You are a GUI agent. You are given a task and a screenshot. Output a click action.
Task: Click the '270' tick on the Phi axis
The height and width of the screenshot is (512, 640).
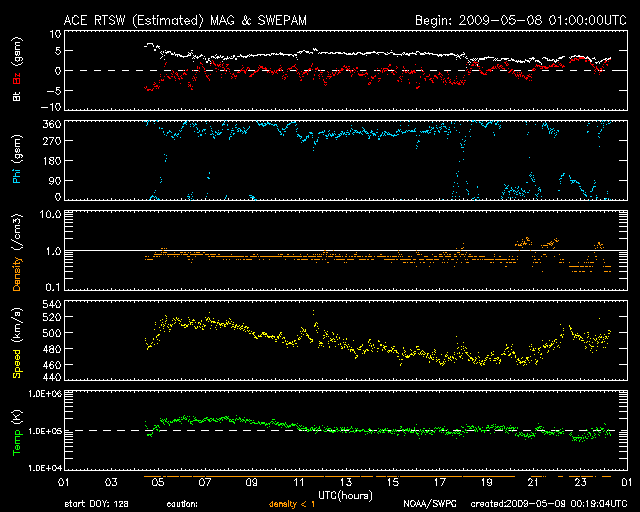pos(52,141)
